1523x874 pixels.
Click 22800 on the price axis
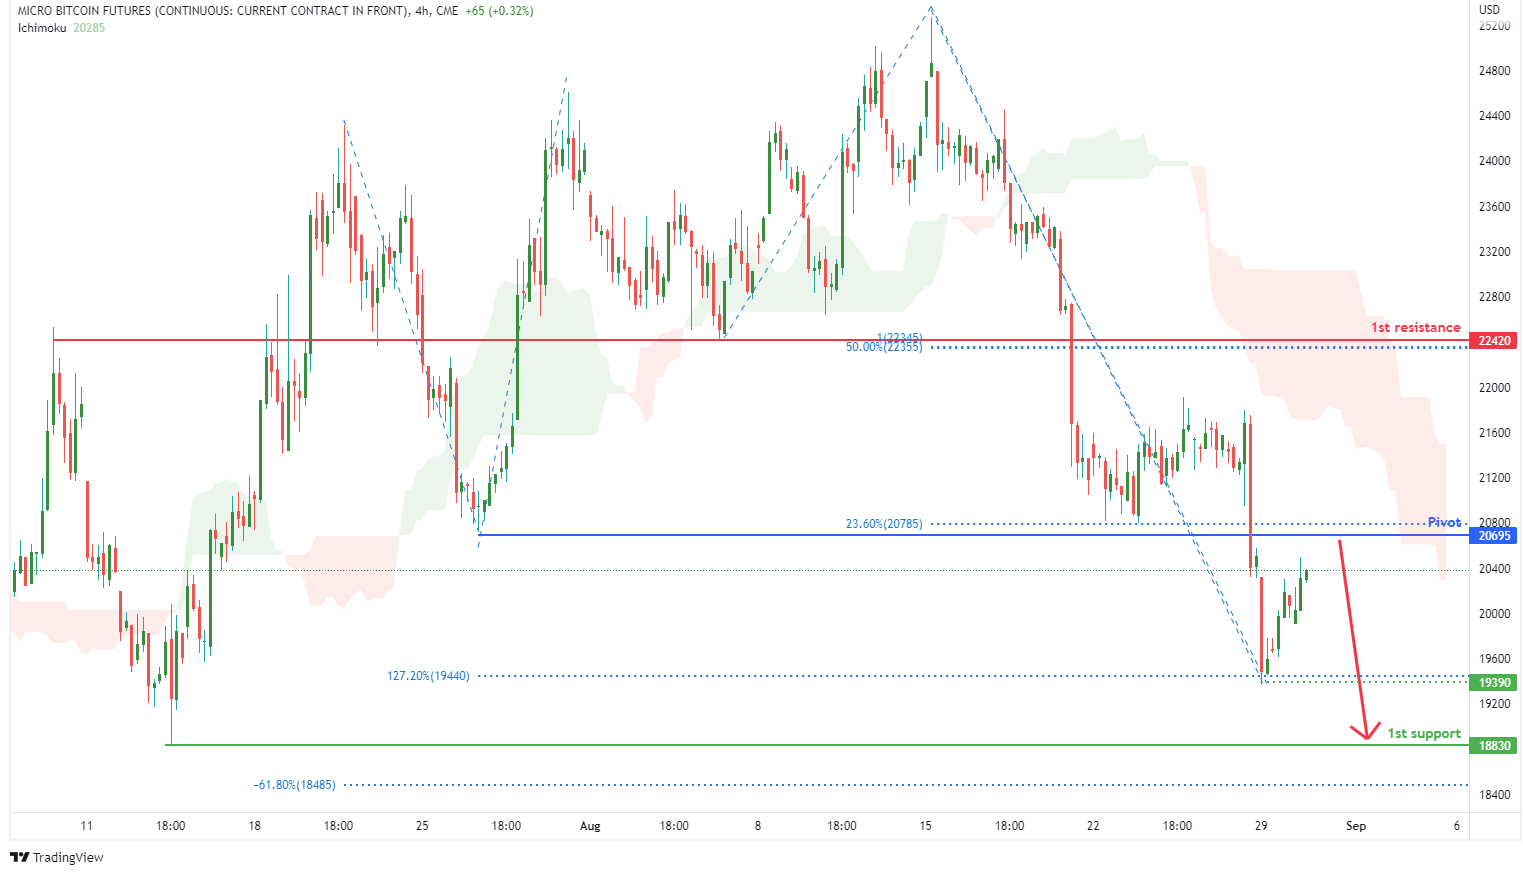coord(1495,297)
